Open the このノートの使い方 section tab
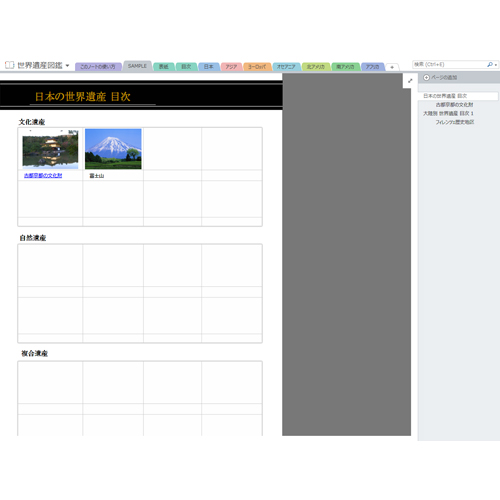The image size is (500, 500). click(98, 67)
